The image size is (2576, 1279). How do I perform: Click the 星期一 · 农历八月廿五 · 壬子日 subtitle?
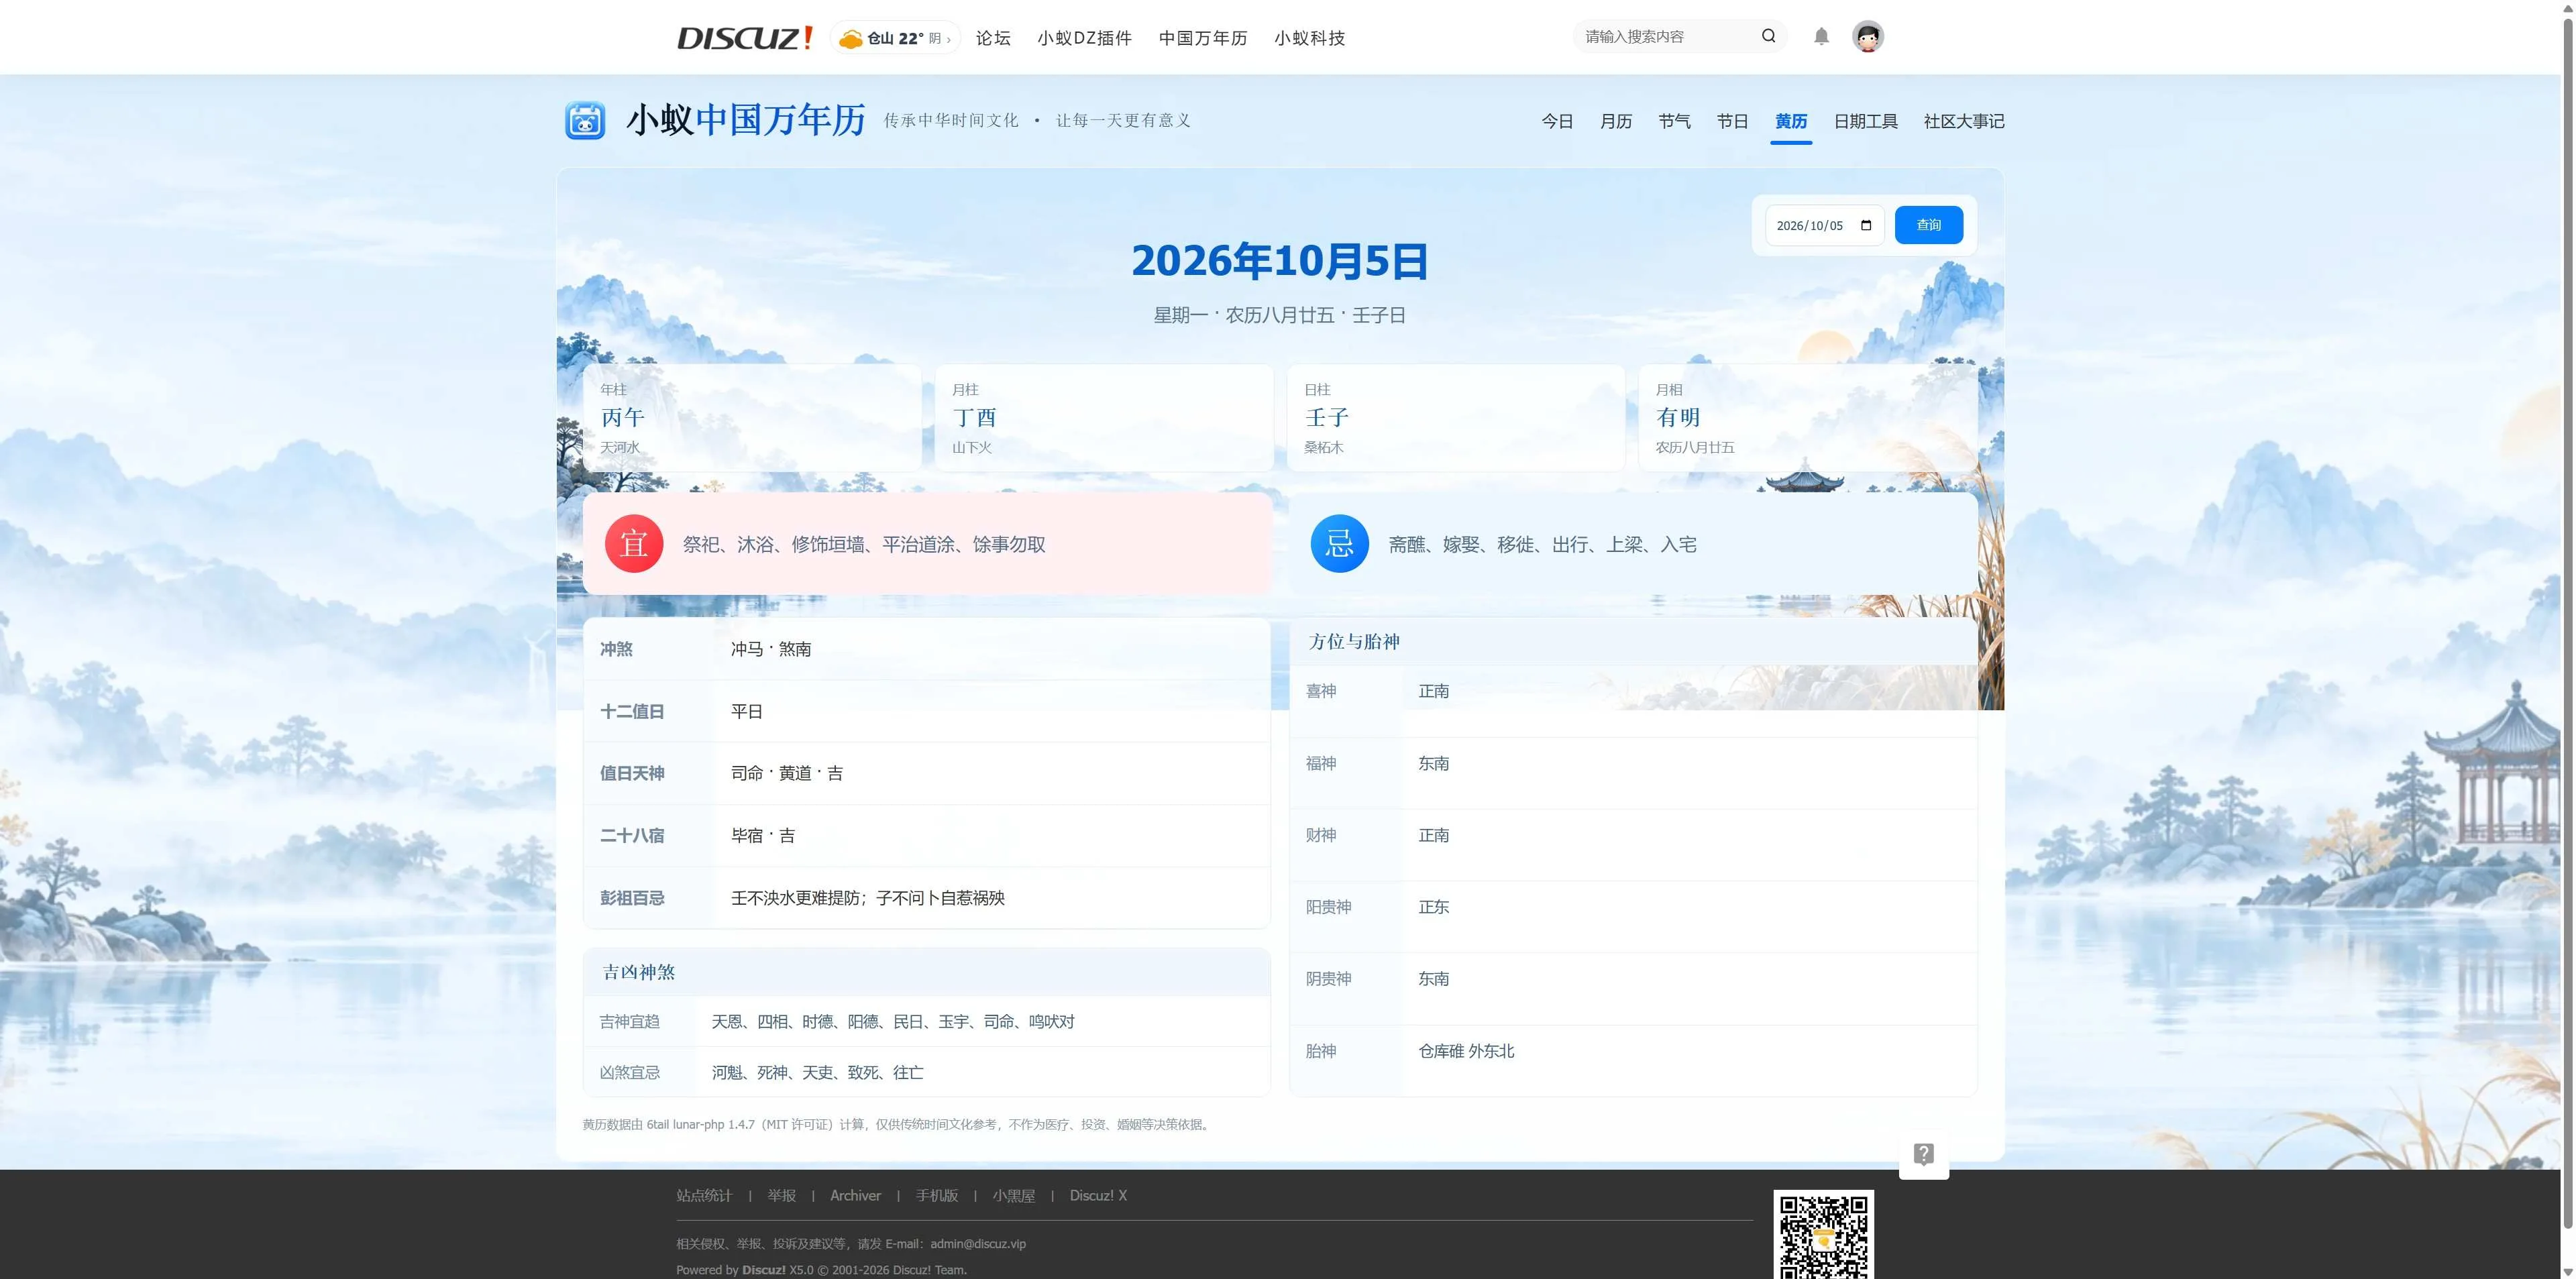pyautogui.click(x=1280, y=315)
